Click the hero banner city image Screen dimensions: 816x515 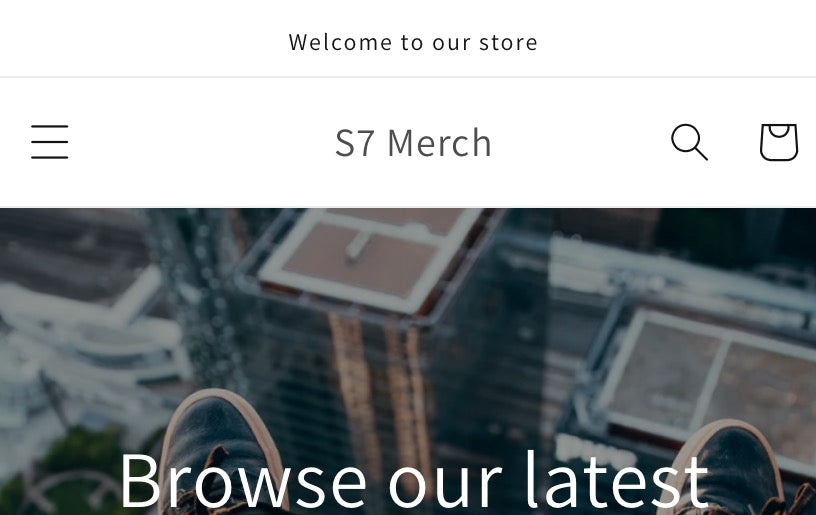[x=408, y=362]
